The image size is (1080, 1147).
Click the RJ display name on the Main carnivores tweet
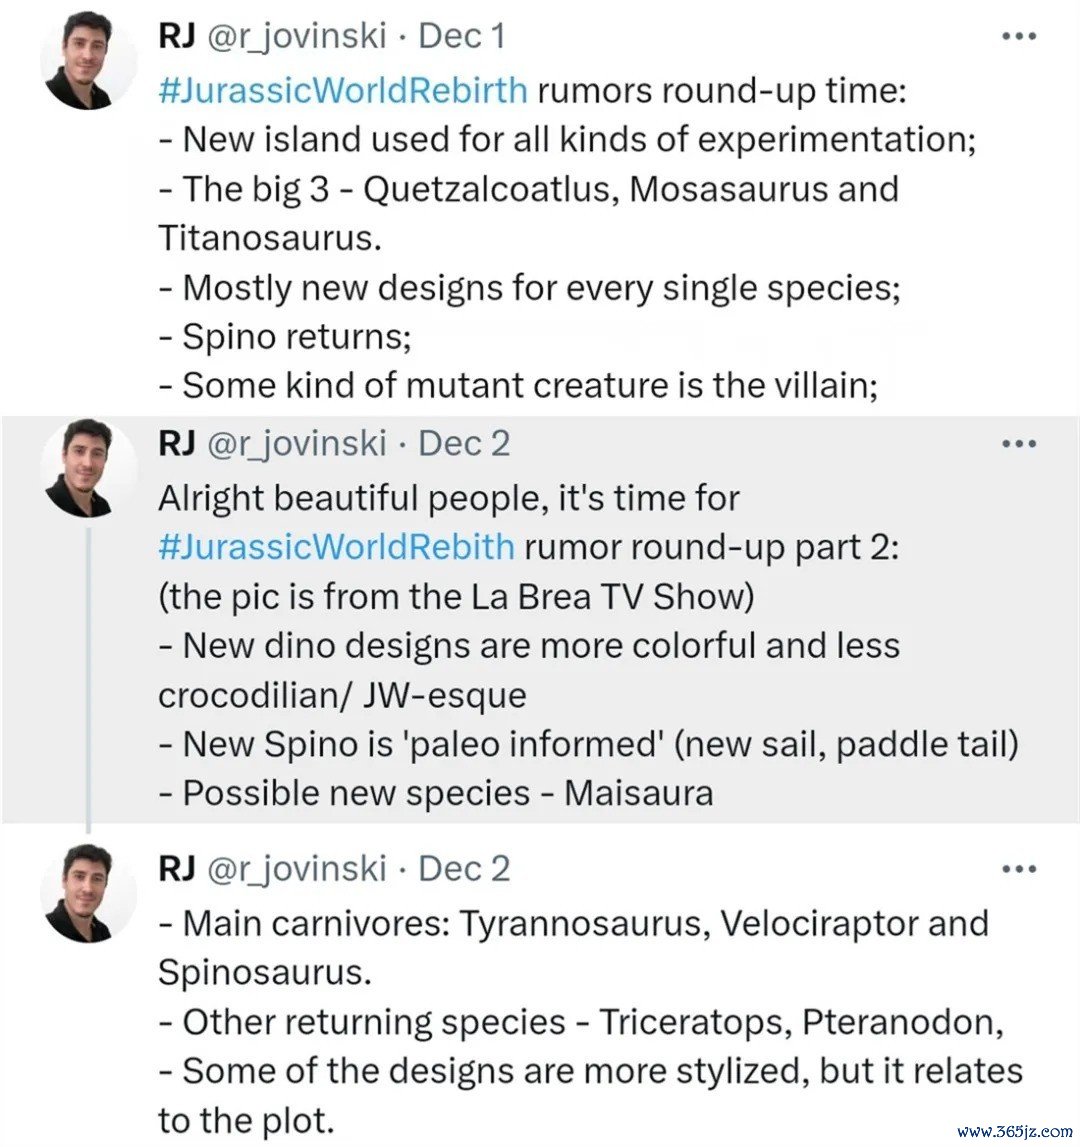tap(176, 869)
